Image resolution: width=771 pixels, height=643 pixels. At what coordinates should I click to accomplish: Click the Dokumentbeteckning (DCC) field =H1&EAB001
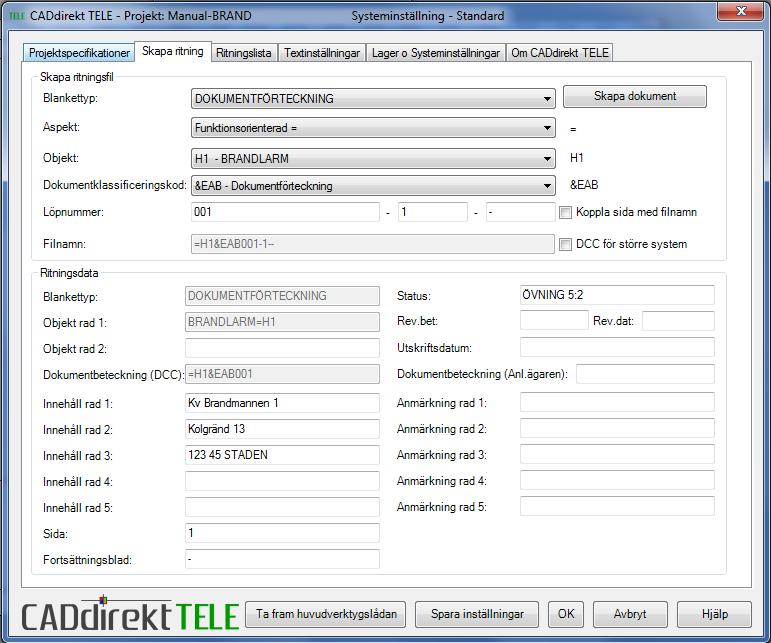point(282,374)
